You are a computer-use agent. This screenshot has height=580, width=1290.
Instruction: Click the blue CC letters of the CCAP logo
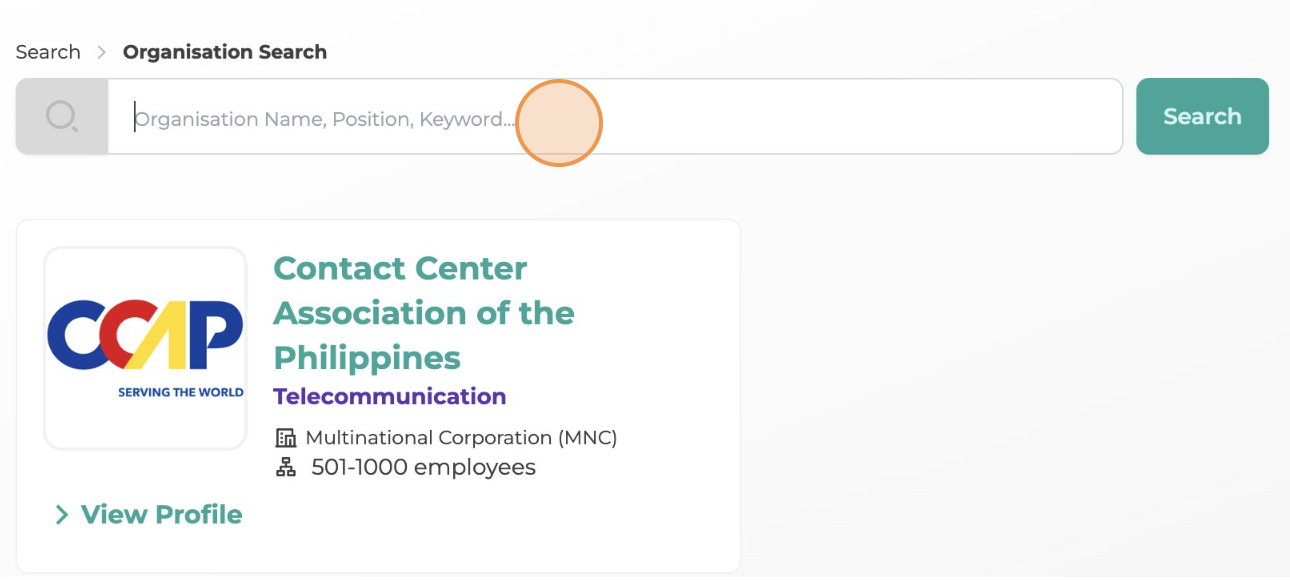(x=98, y=336)
